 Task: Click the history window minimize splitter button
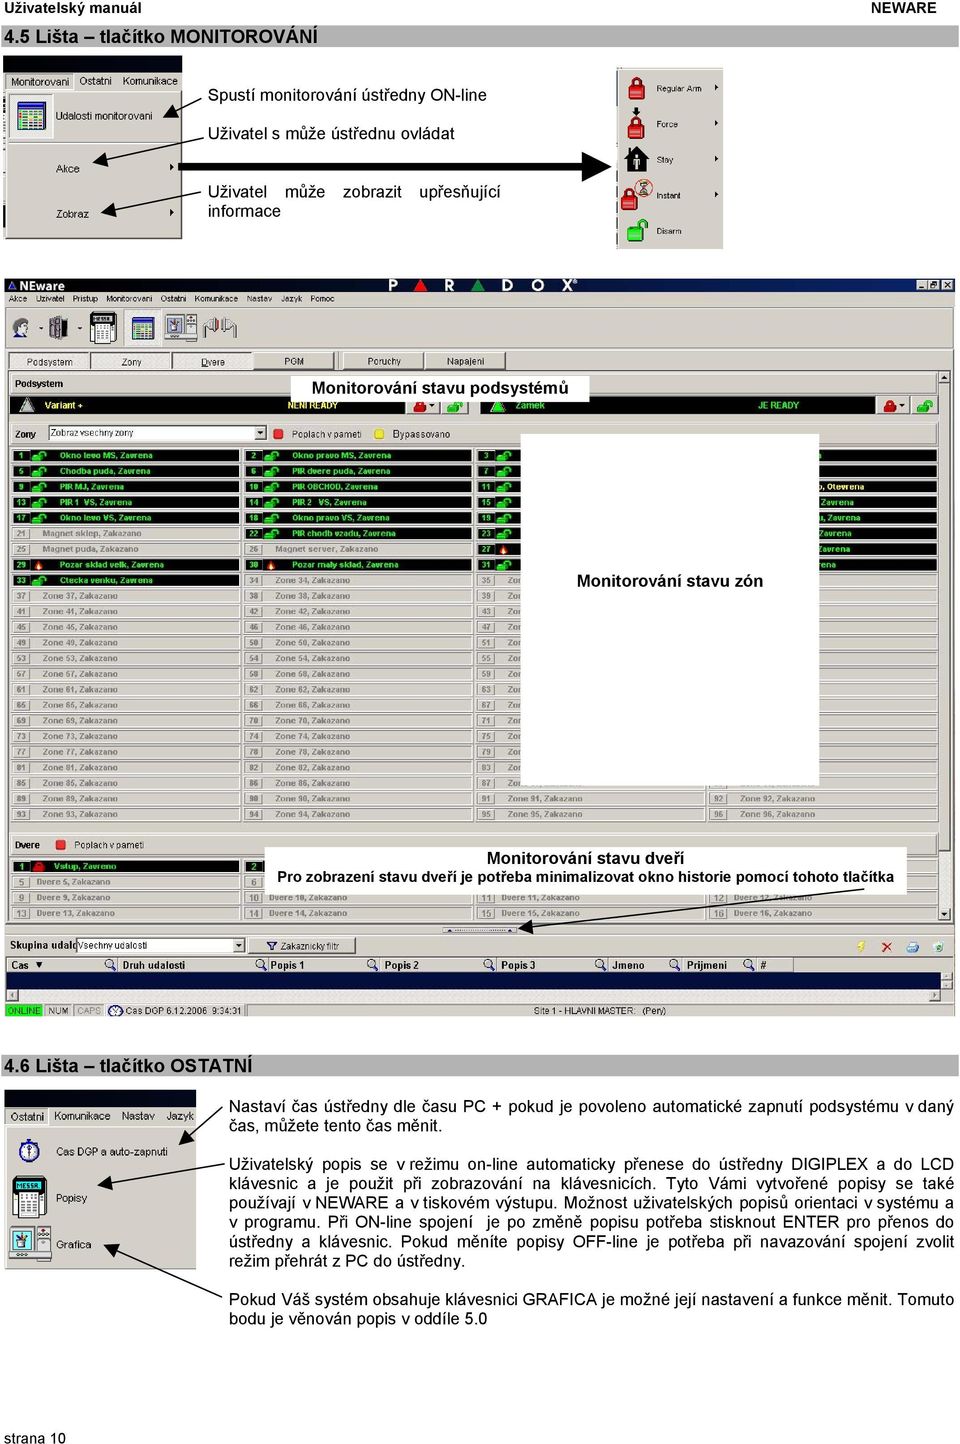[x=479, y=930]
